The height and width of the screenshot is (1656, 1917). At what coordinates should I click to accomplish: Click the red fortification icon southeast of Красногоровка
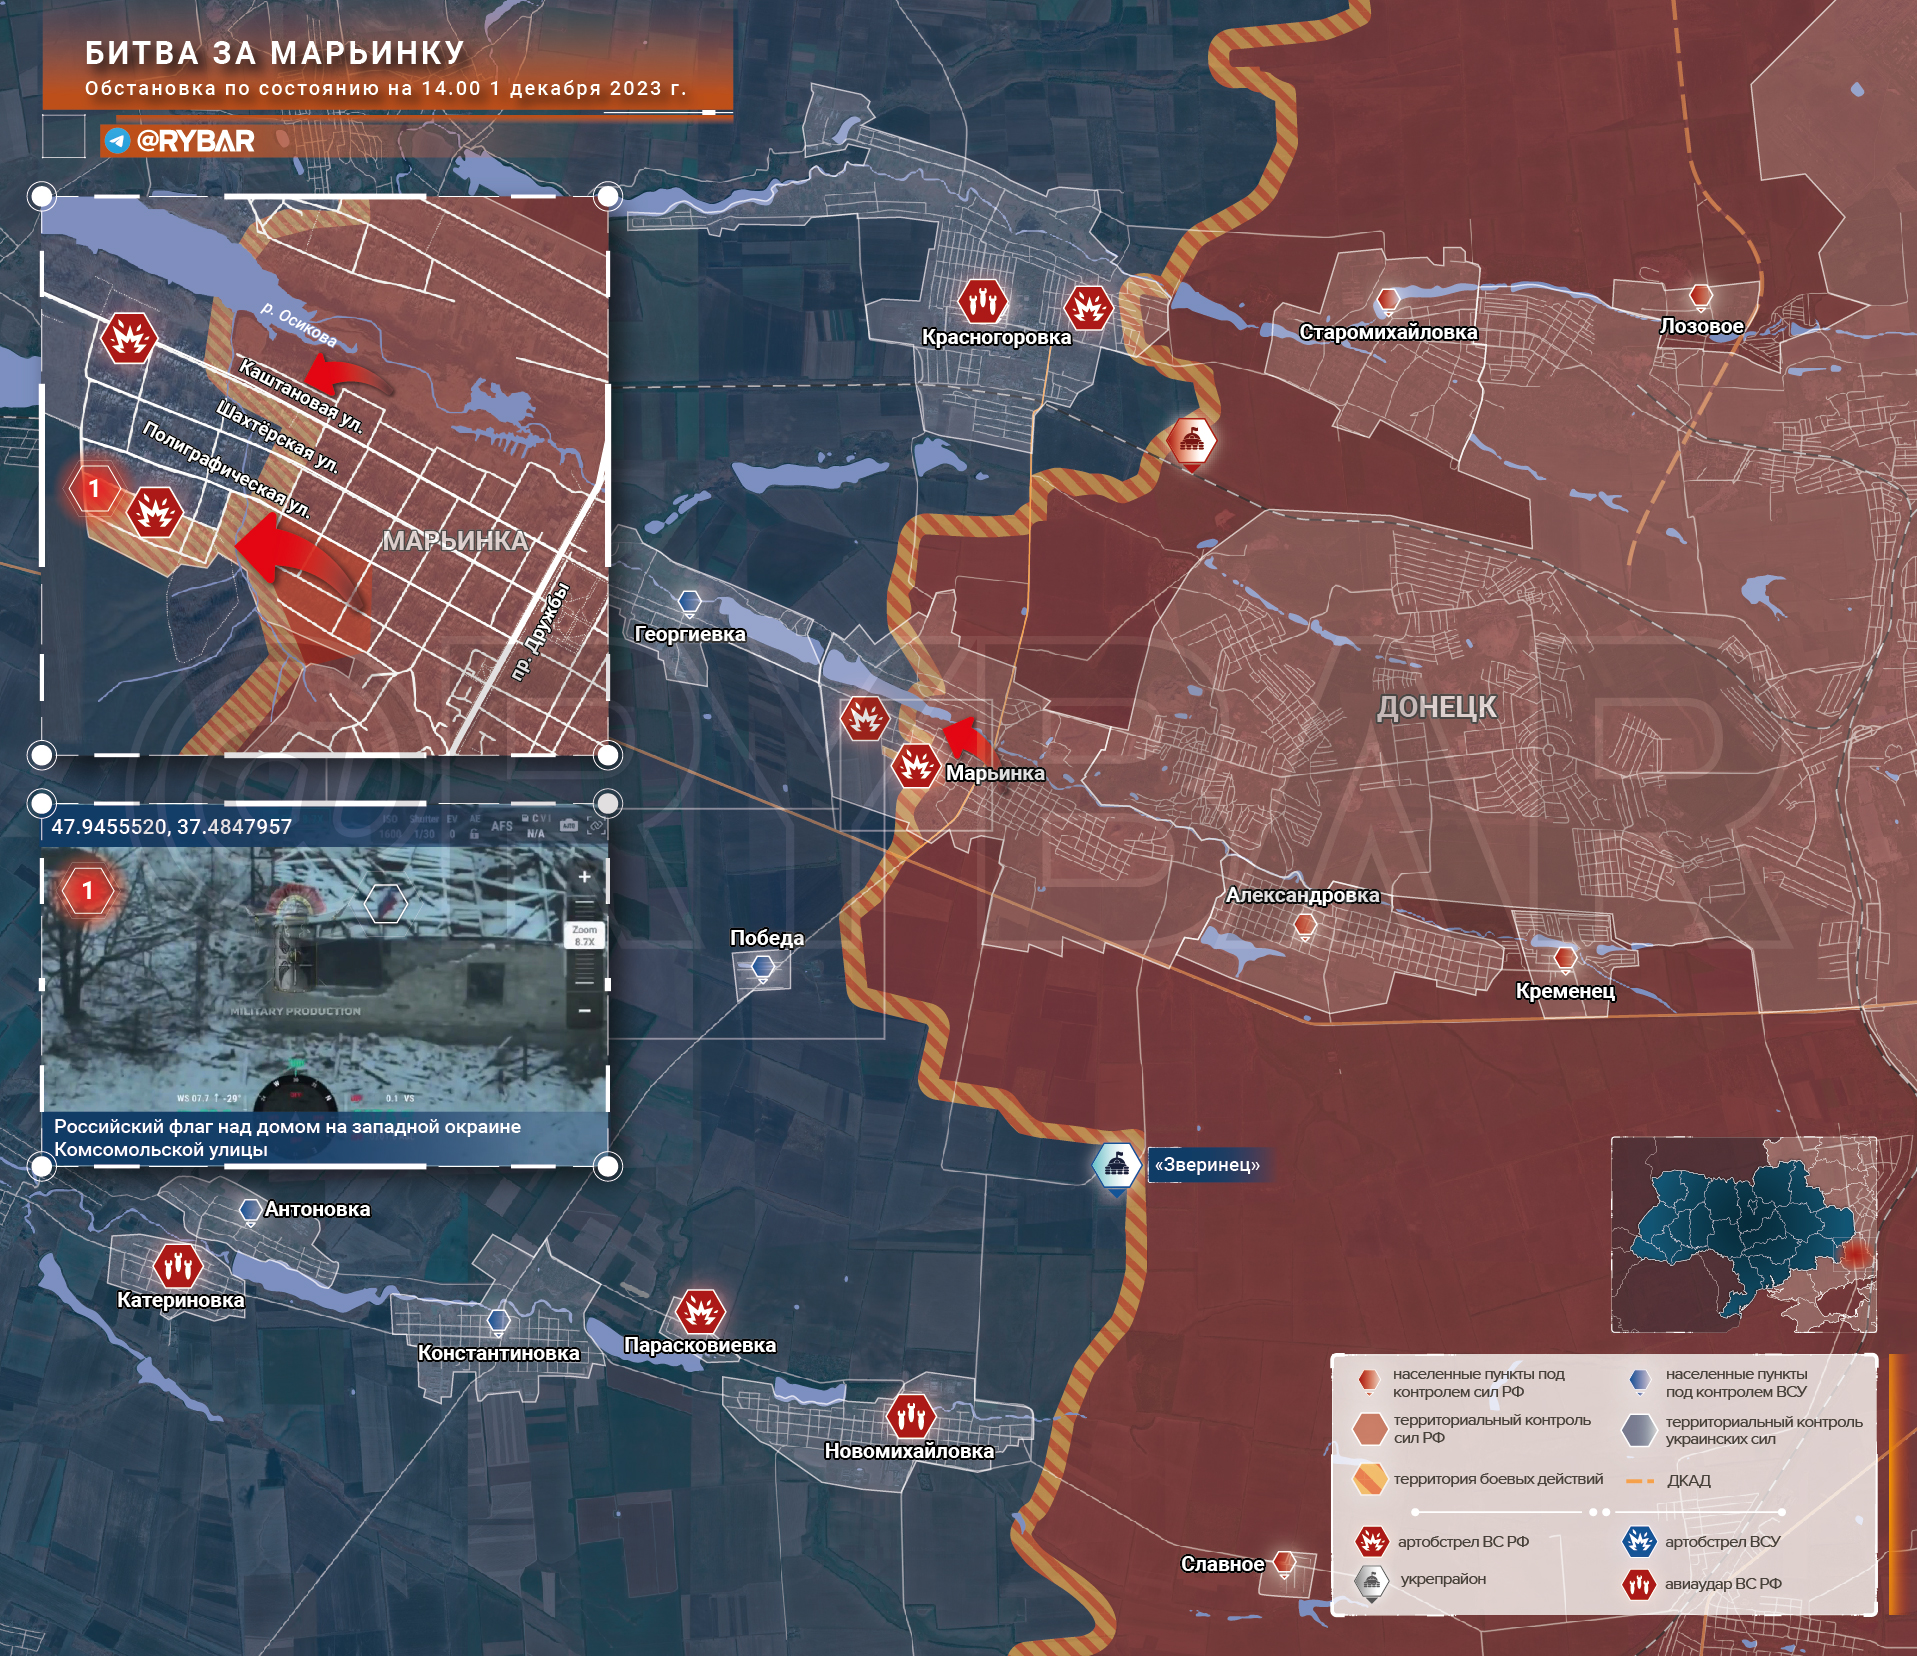pos(1191,441)
